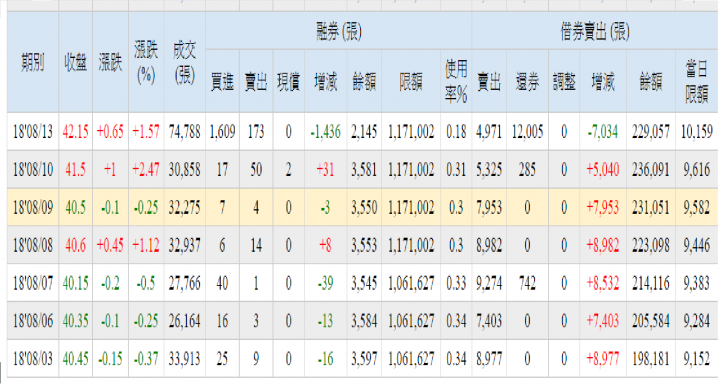Select the date cell 18'08/07
Viewport: 720px width, 386px height.
[x=33, y=283]
